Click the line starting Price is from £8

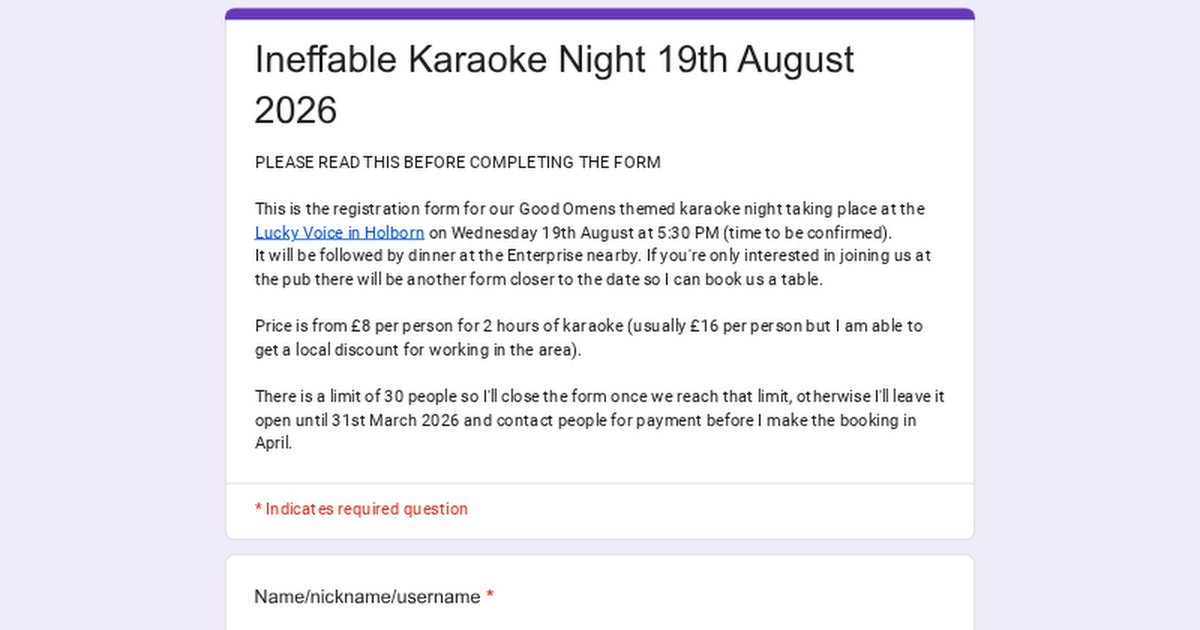[x=588, y=326]
